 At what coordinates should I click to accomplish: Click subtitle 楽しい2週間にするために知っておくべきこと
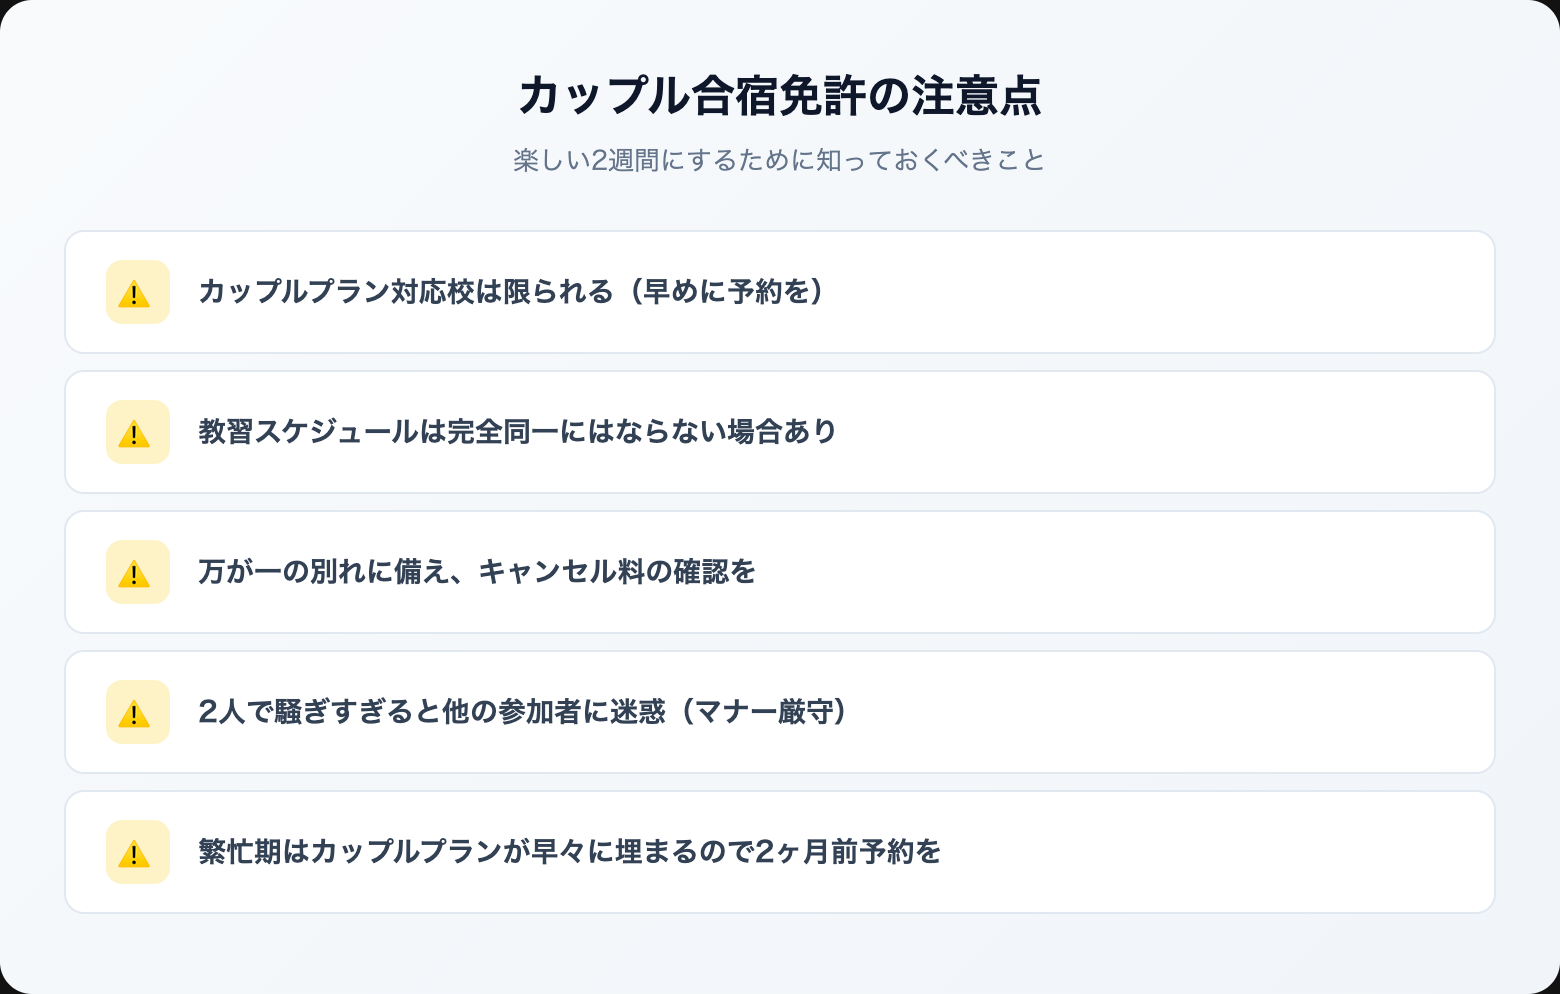[x=779, y=160]
